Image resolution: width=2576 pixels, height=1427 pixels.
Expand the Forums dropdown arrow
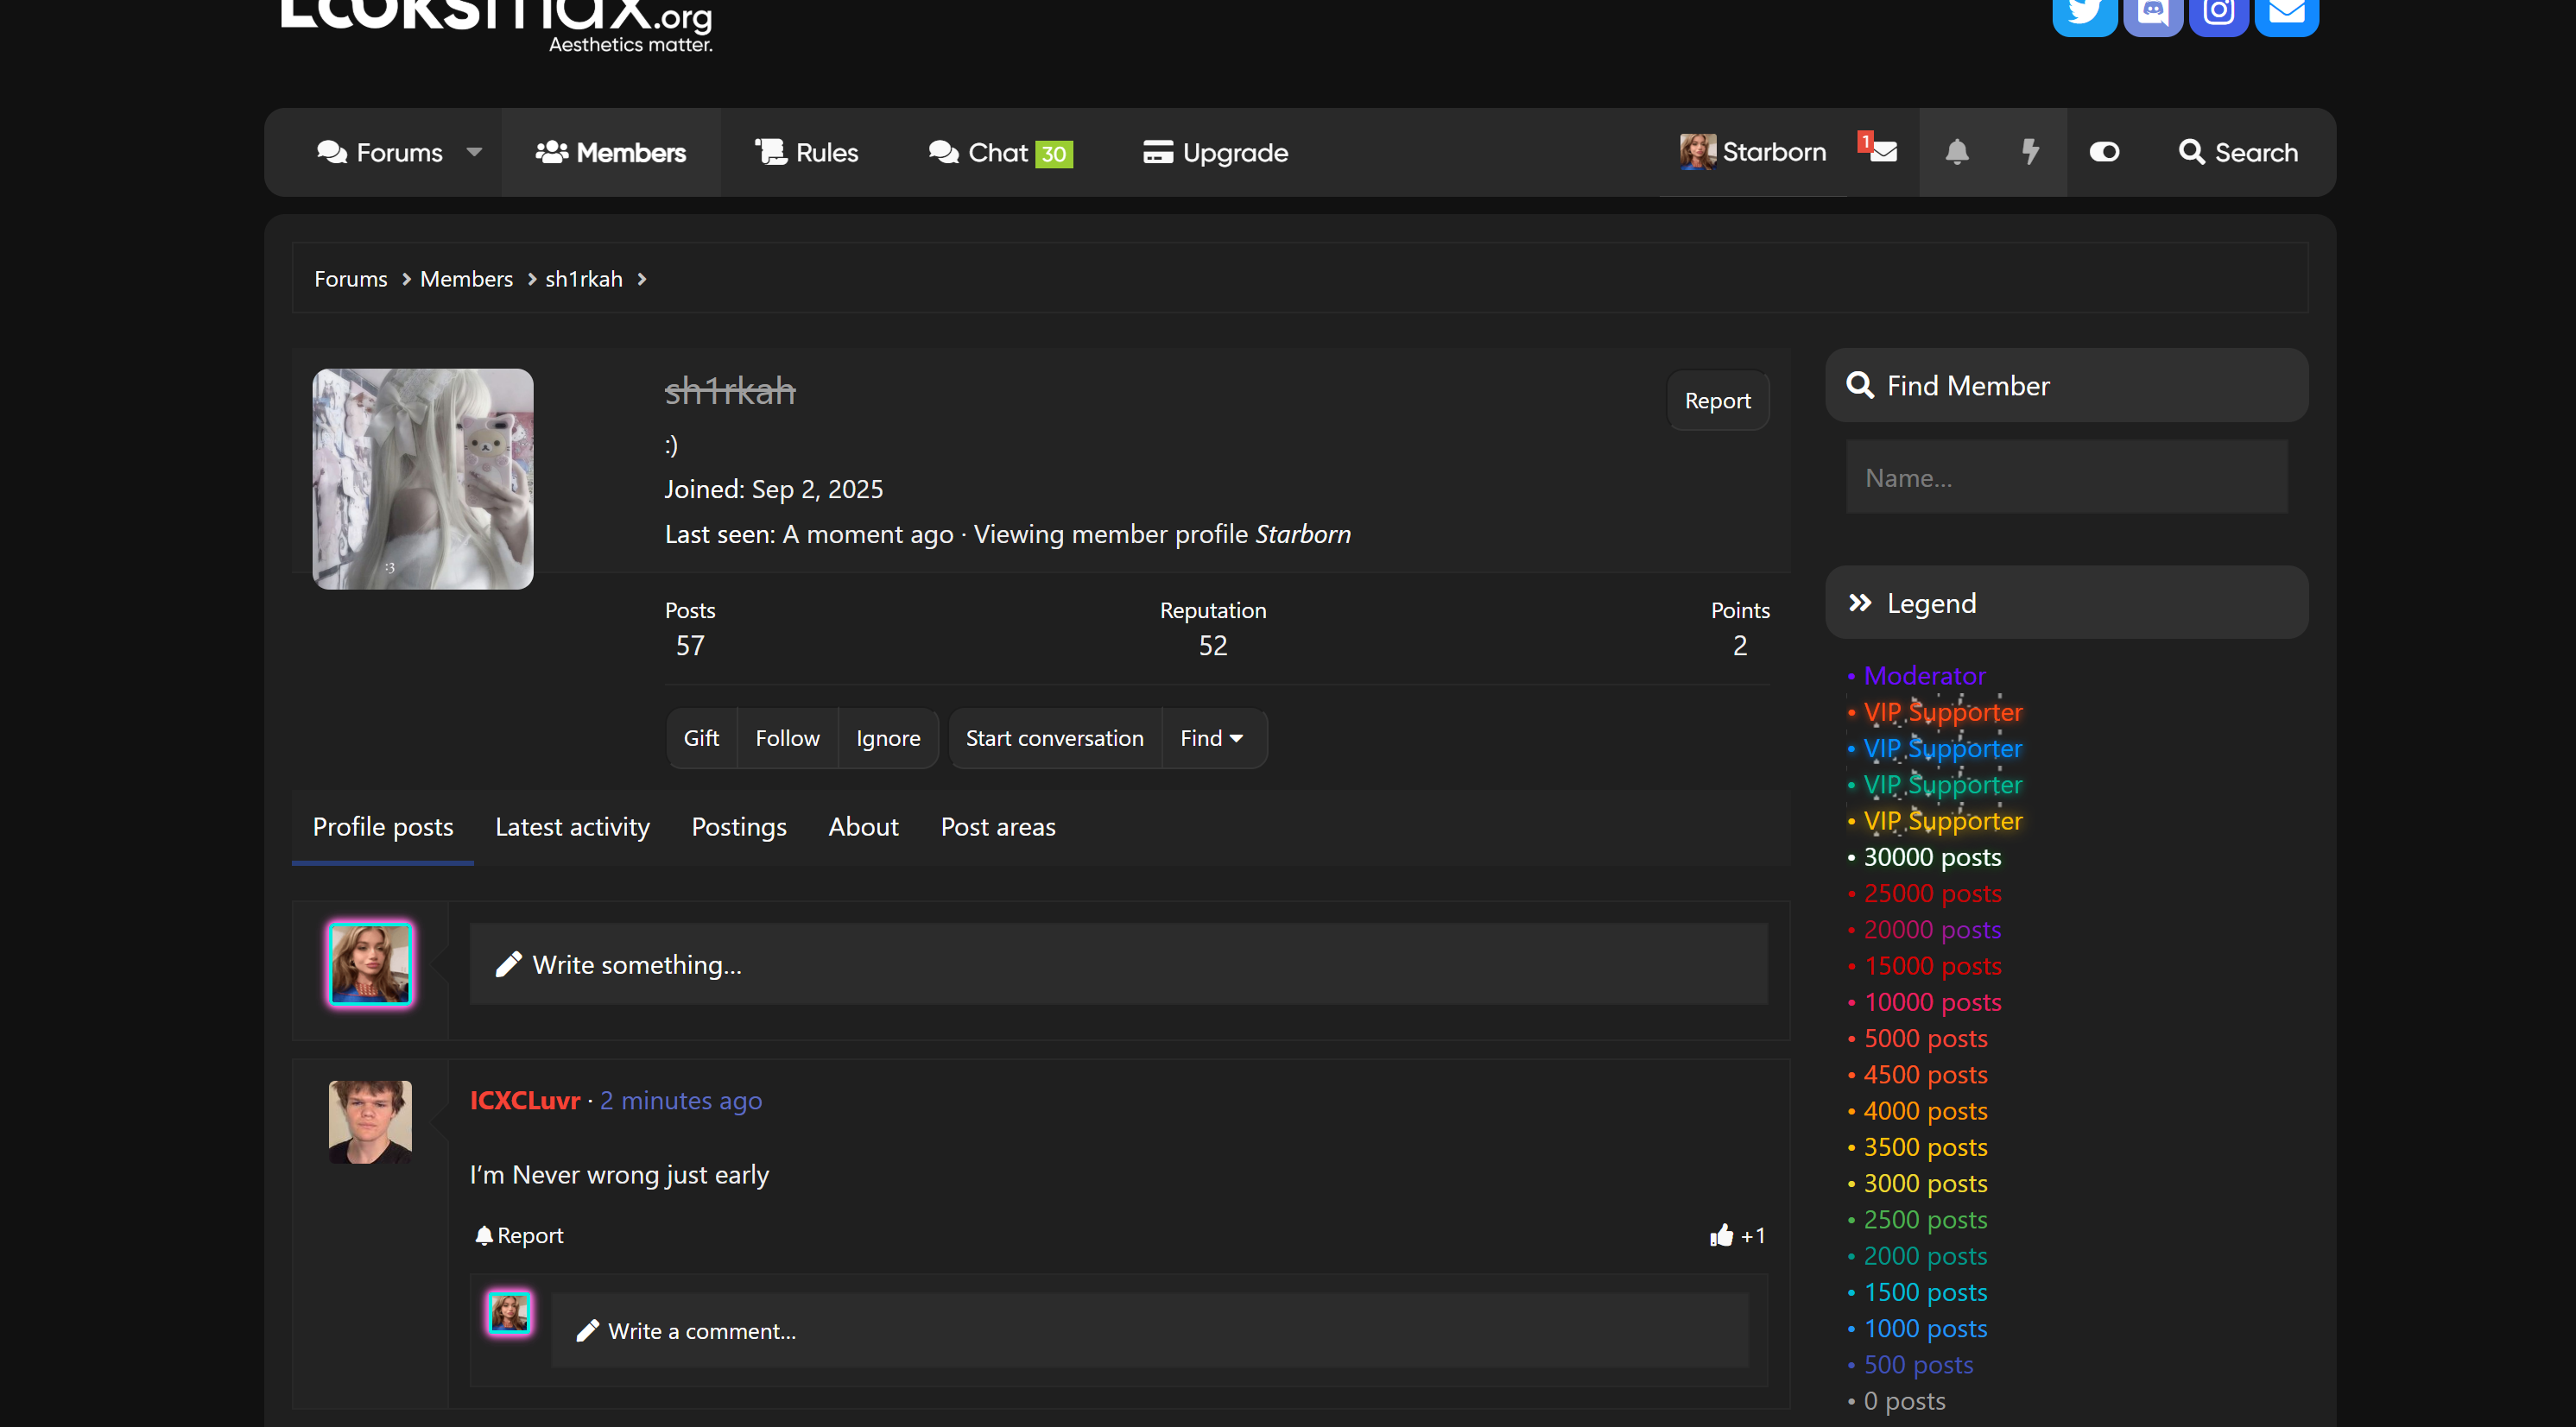click(x=474, y=152)
